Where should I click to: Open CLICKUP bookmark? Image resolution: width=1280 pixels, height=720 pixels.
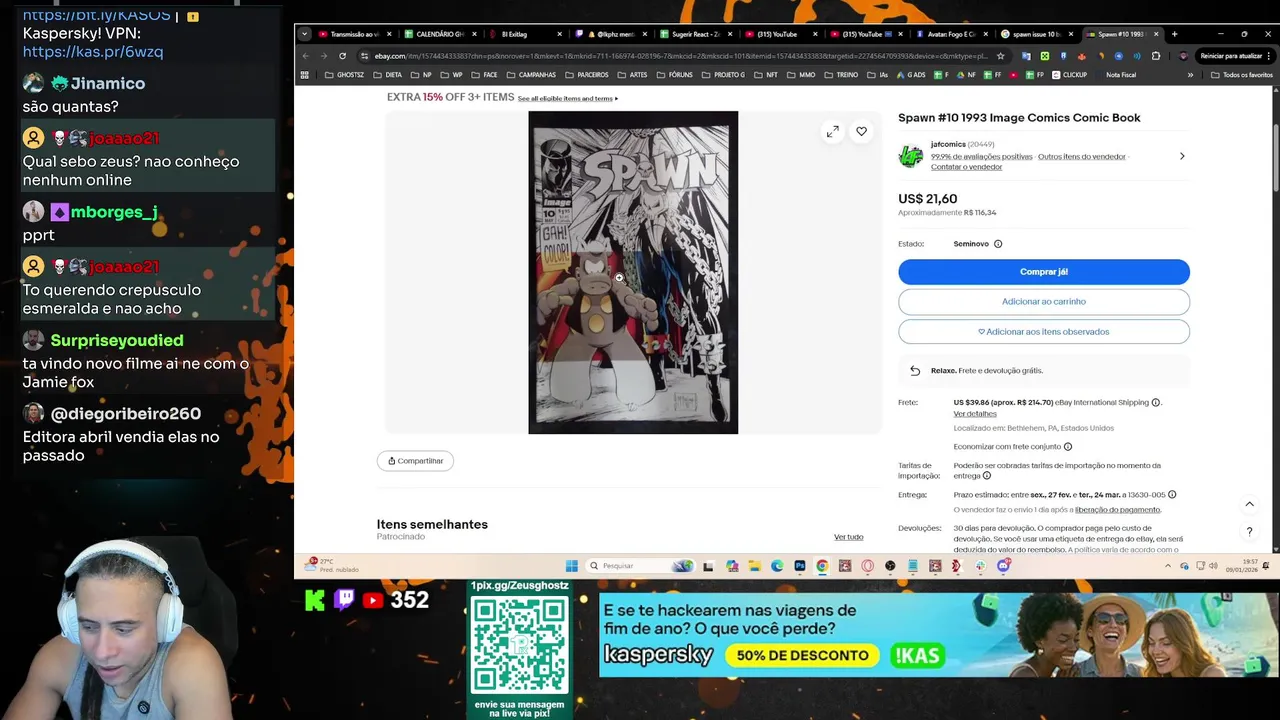pyautogui.click(x=1069, y=75)
